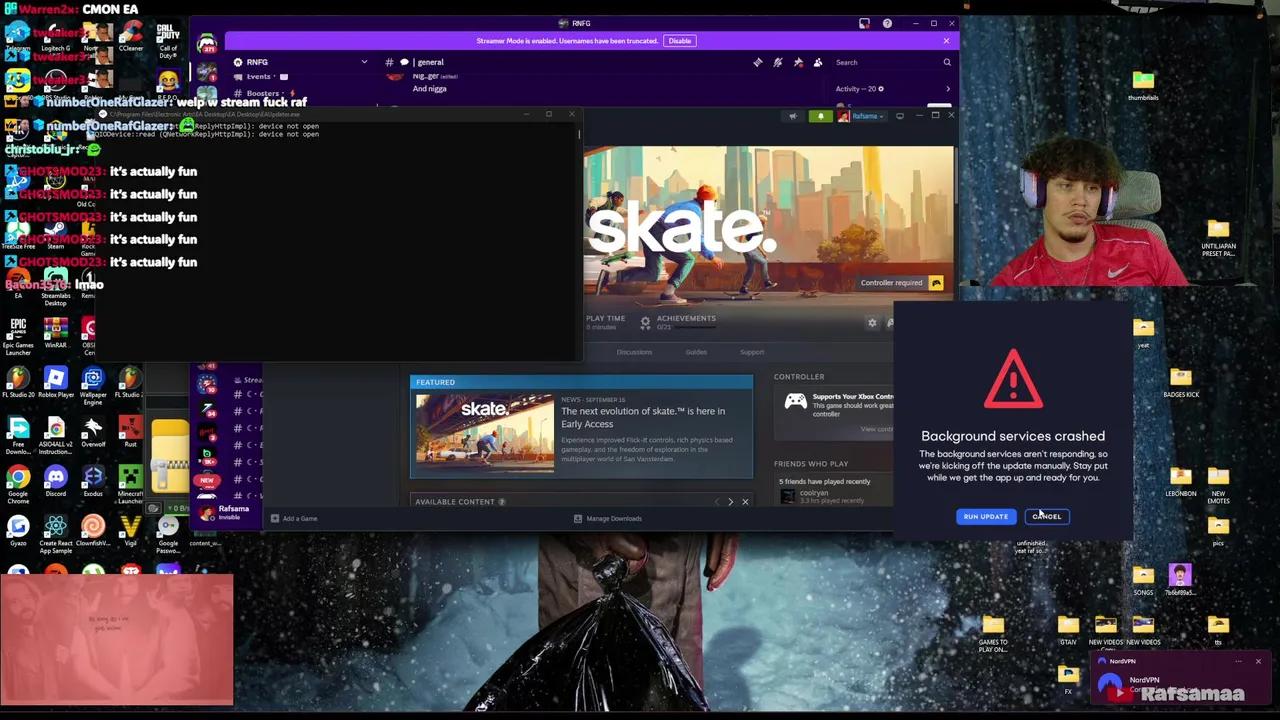Open Discord help question mark icon
Image resolution: width=1280 pixels, height=720 pixels.
point(887,23)
